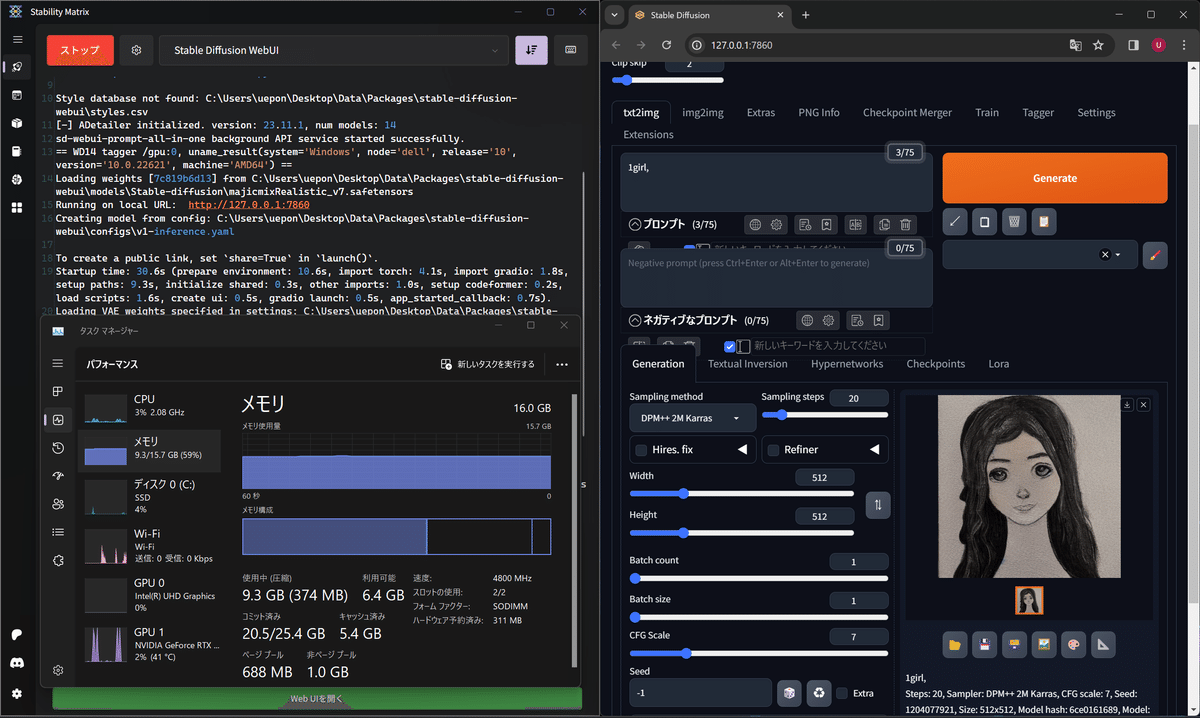Click the Web UIを開く green button
Viewport: 1200px width, 718px height.
(317, 699)
